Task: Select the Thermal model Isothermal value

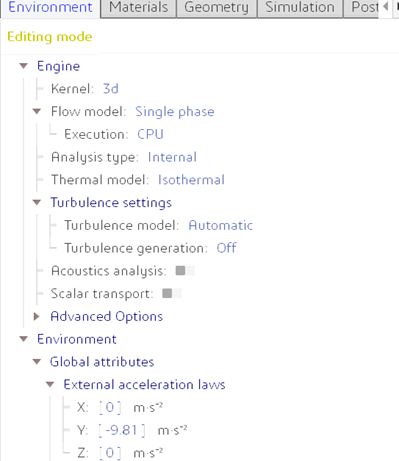Action: (191, 180)
